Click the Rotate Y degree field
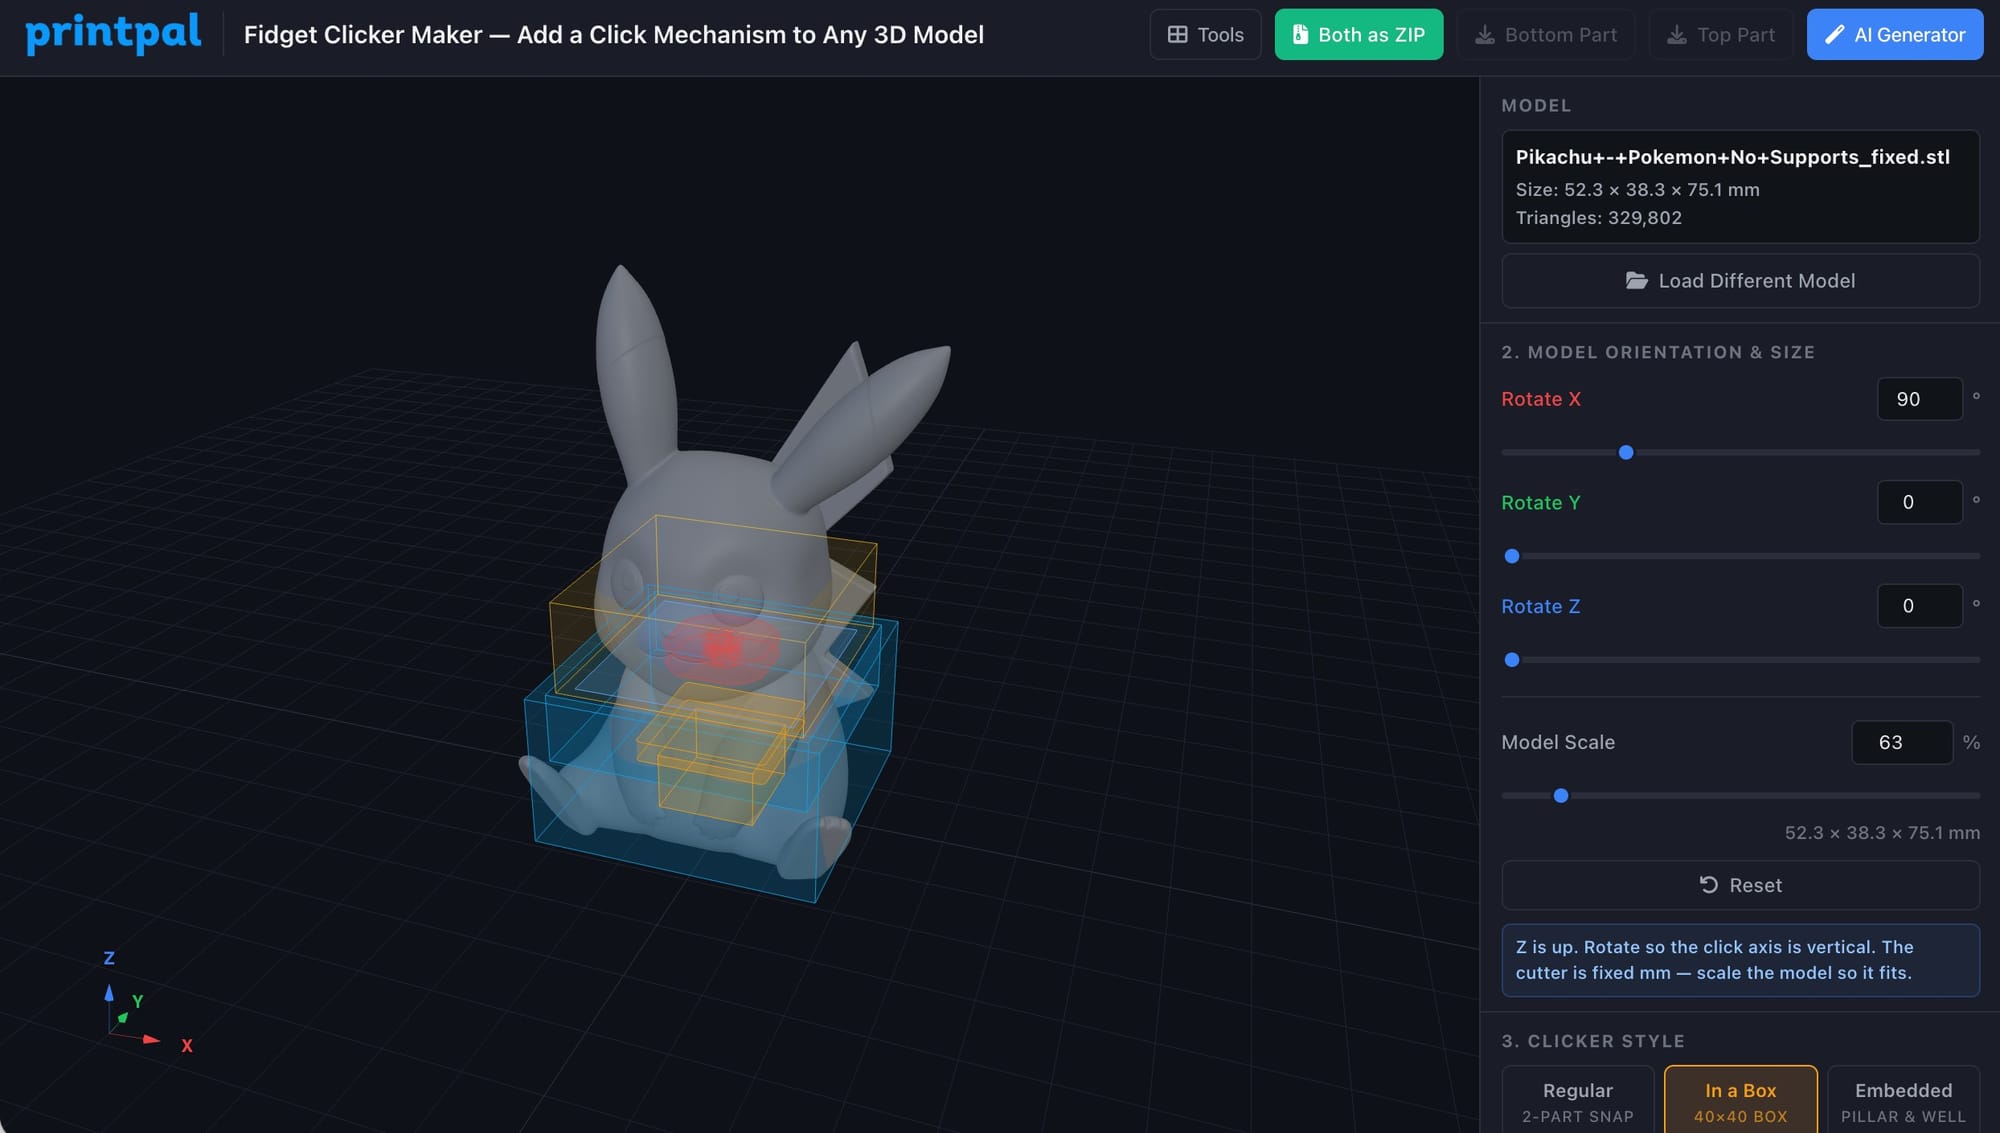 pos(1919,502)
